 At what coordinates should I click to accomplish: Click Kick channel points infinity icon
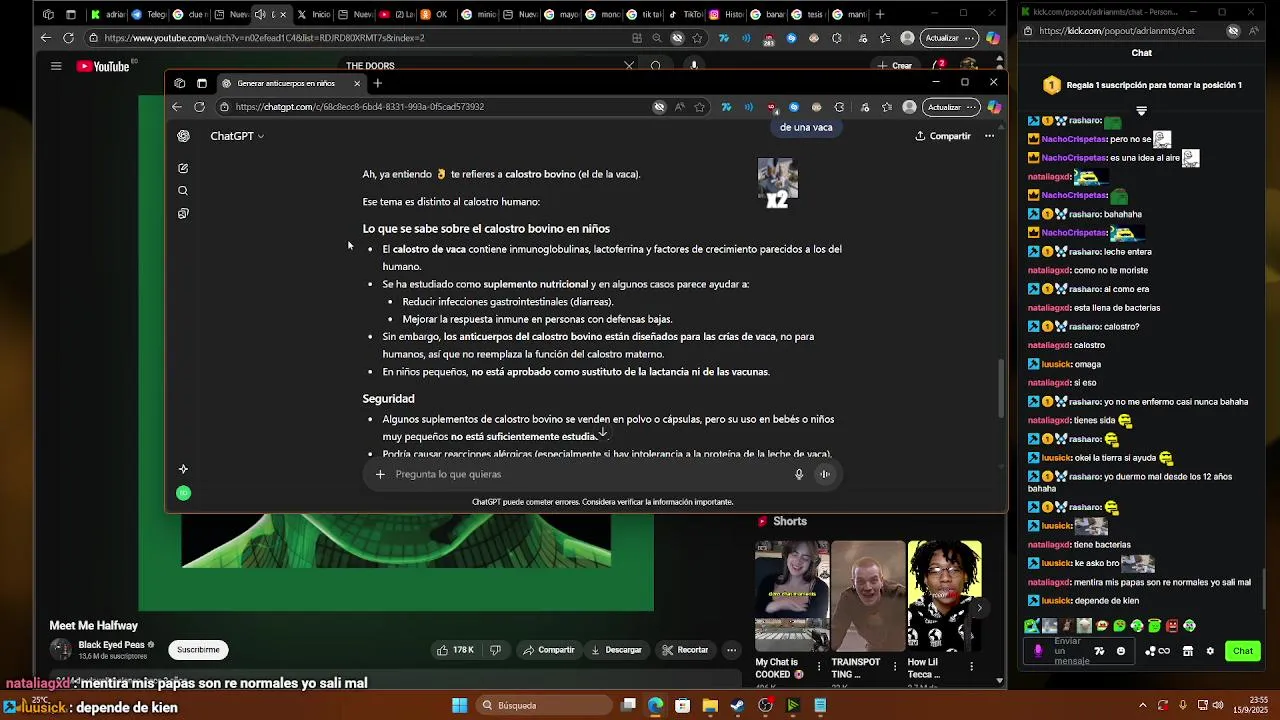pyautogui.click(x=1157, y=651)
